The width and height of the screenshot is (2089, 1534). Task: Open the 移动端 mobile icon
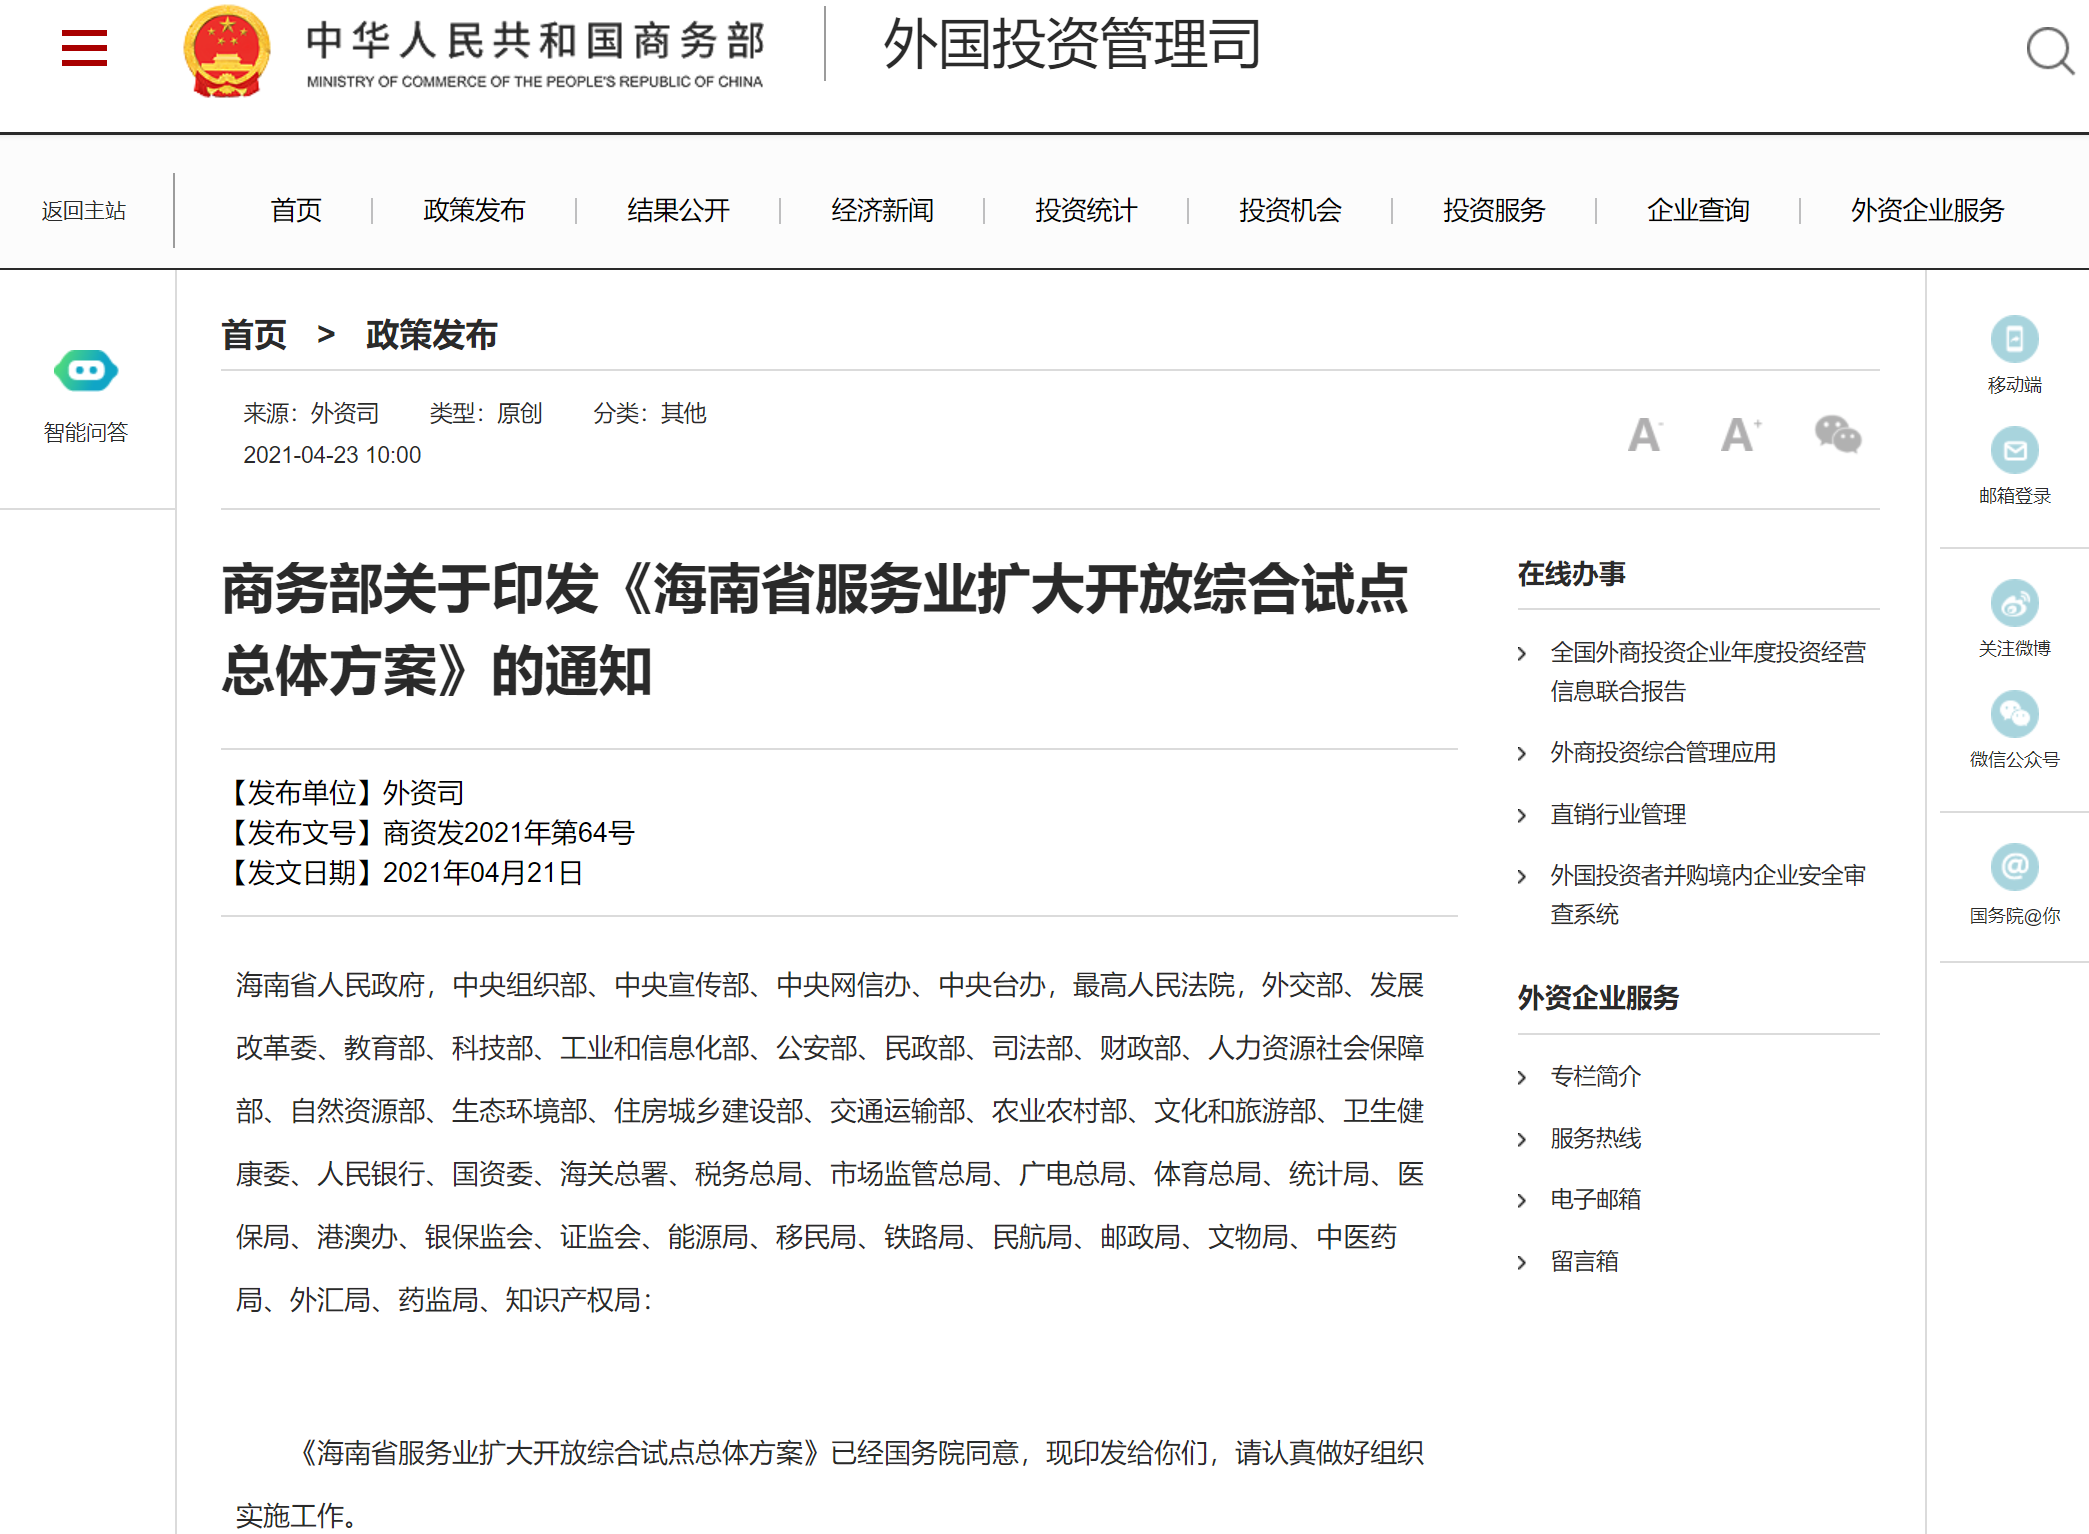pos(2014,340)
